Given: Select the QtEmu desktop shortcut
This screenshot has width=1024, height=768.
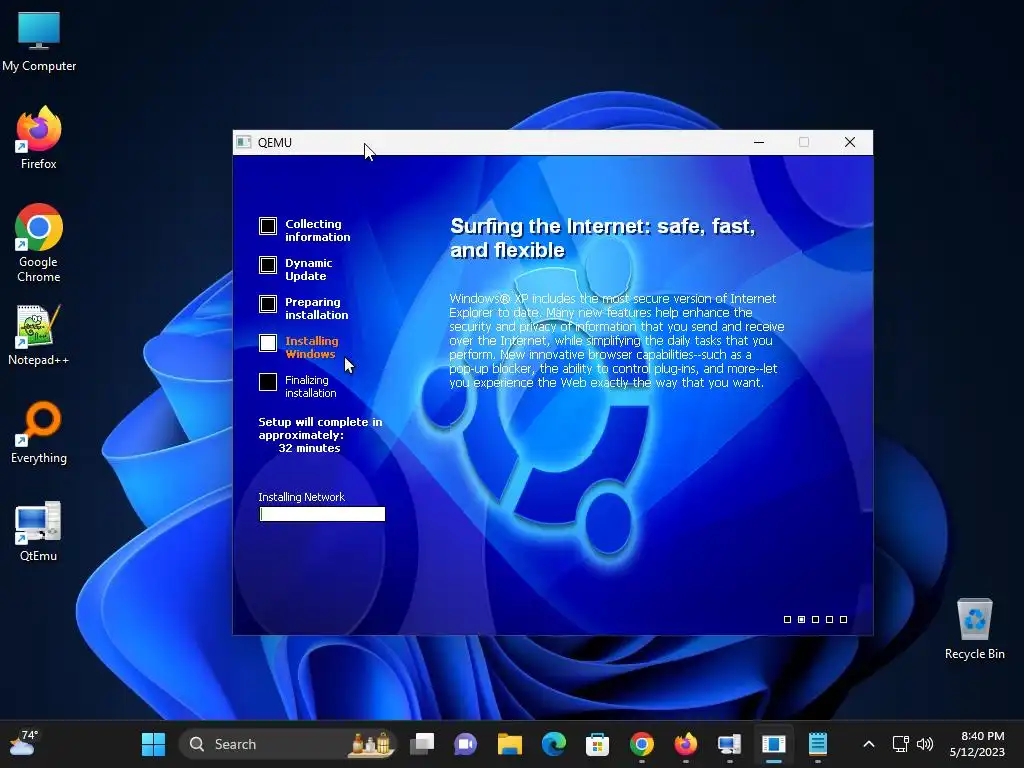Looking at the screenshot, I should click(x=39, y=530).
